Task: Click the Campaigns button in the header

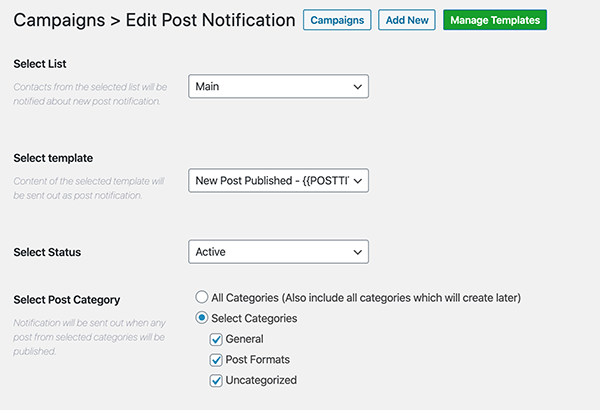Action: pos(337,20)
